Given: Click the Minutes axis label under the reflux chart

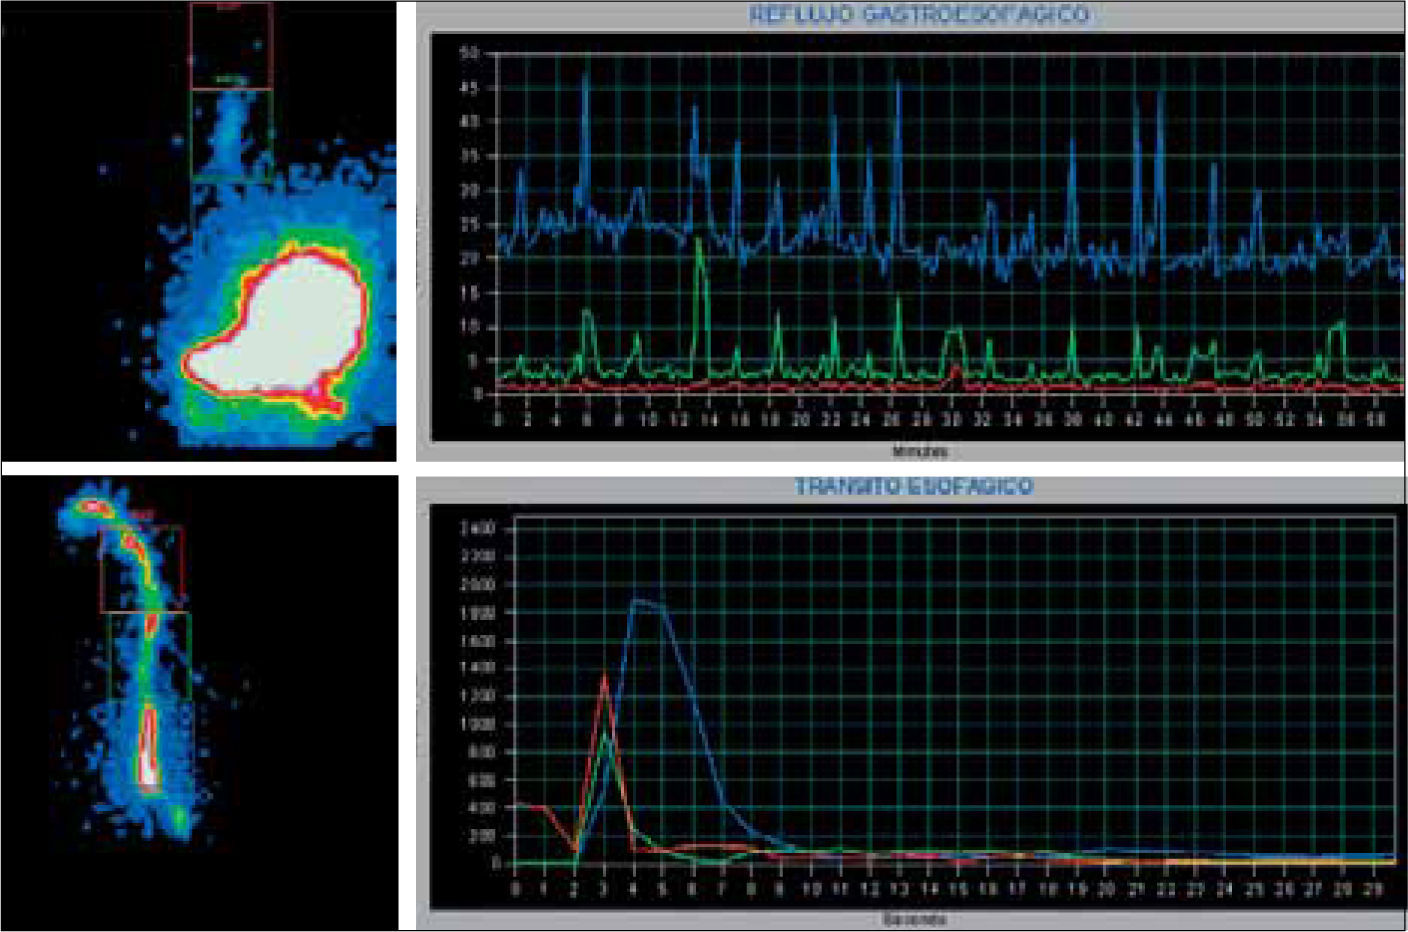Looking at the screenshot, I should [918, 452].
